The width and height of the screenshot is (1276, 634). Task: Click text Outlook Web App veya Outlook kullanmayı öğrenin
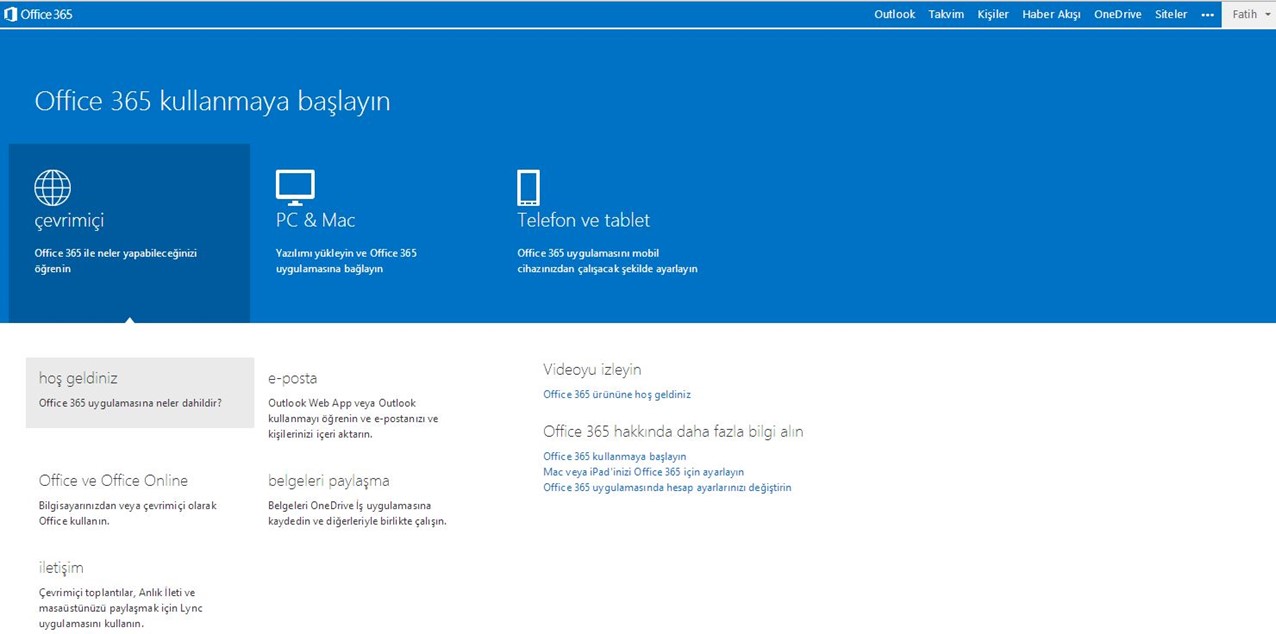353,418
